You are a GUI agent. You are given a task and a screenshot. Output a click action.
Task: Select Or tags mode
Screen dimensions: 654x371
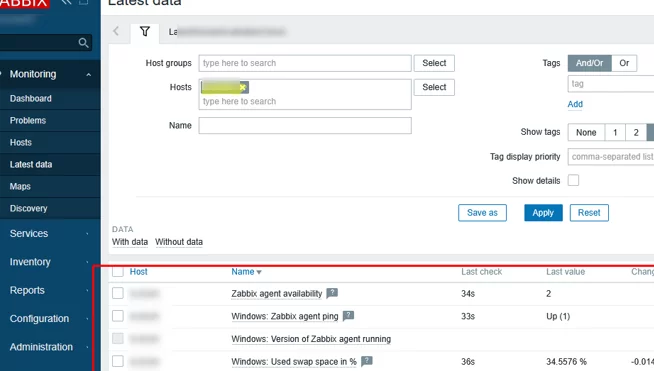point(624,63)
